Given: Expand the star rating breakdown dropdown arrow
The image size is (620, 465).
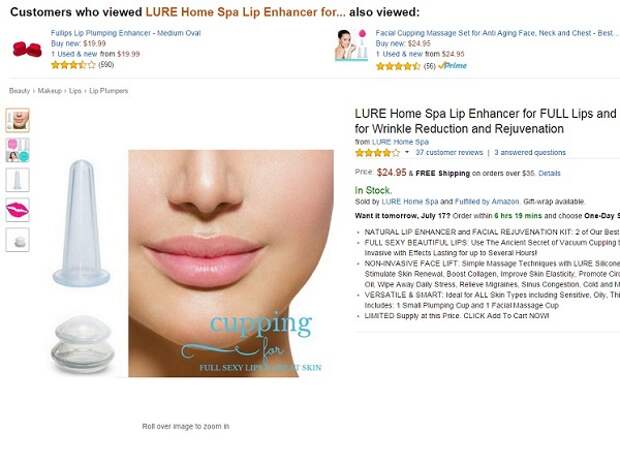Looking at the screenshot, I should coord(406,152).
